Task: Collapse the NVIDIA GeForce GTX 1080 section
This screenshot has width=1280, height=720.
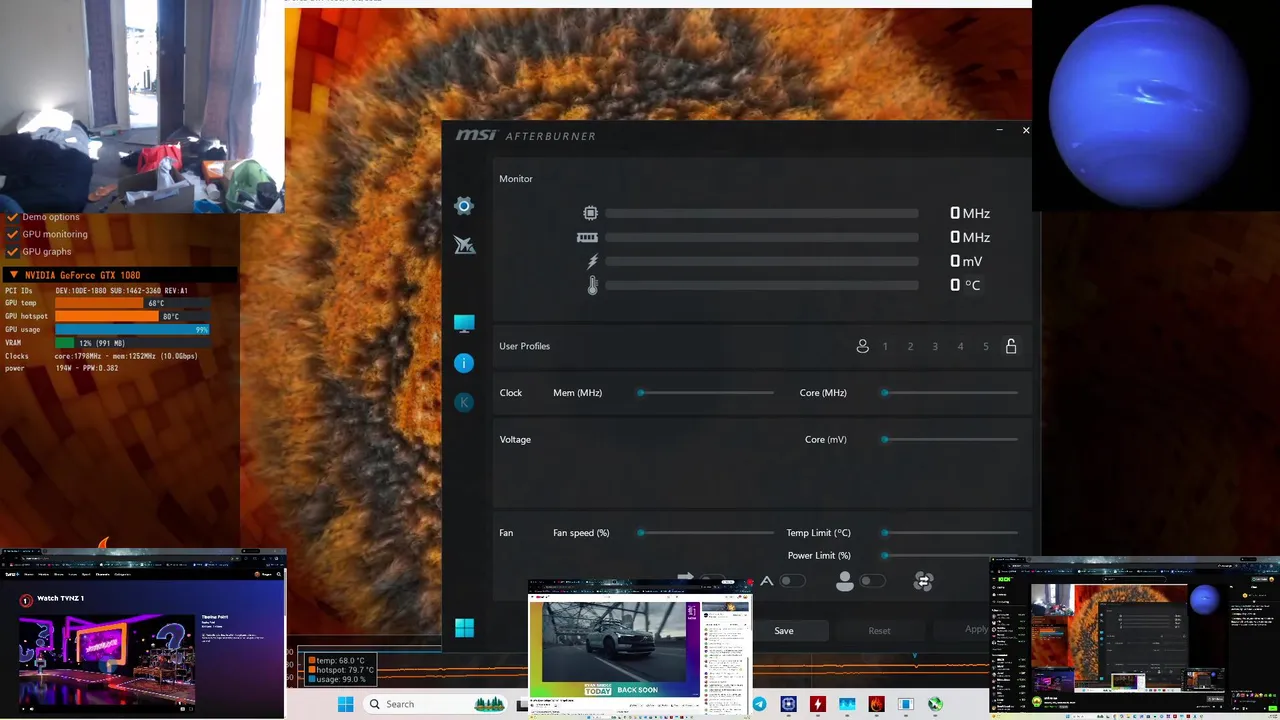Action: tap(14, 275)
